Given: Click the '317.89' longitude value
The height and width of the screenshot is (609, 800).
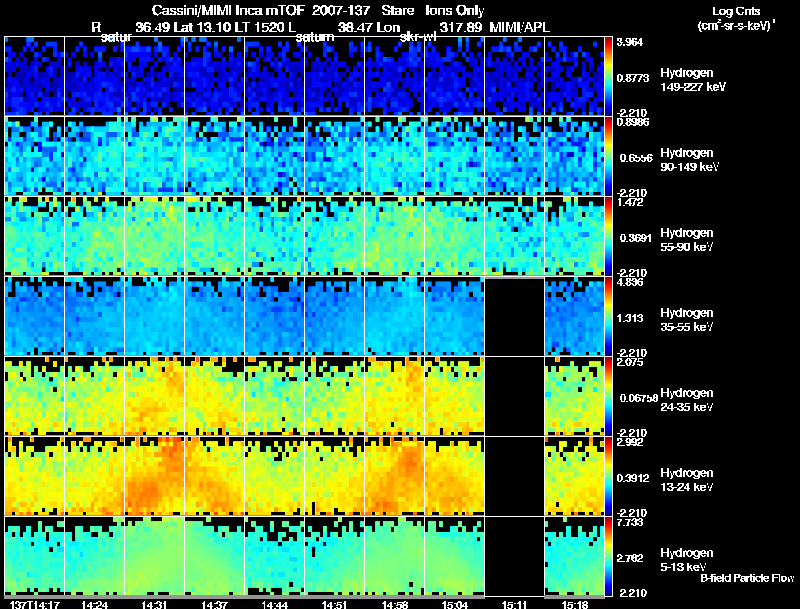Looking at the screenshot, I should (461, 27).
